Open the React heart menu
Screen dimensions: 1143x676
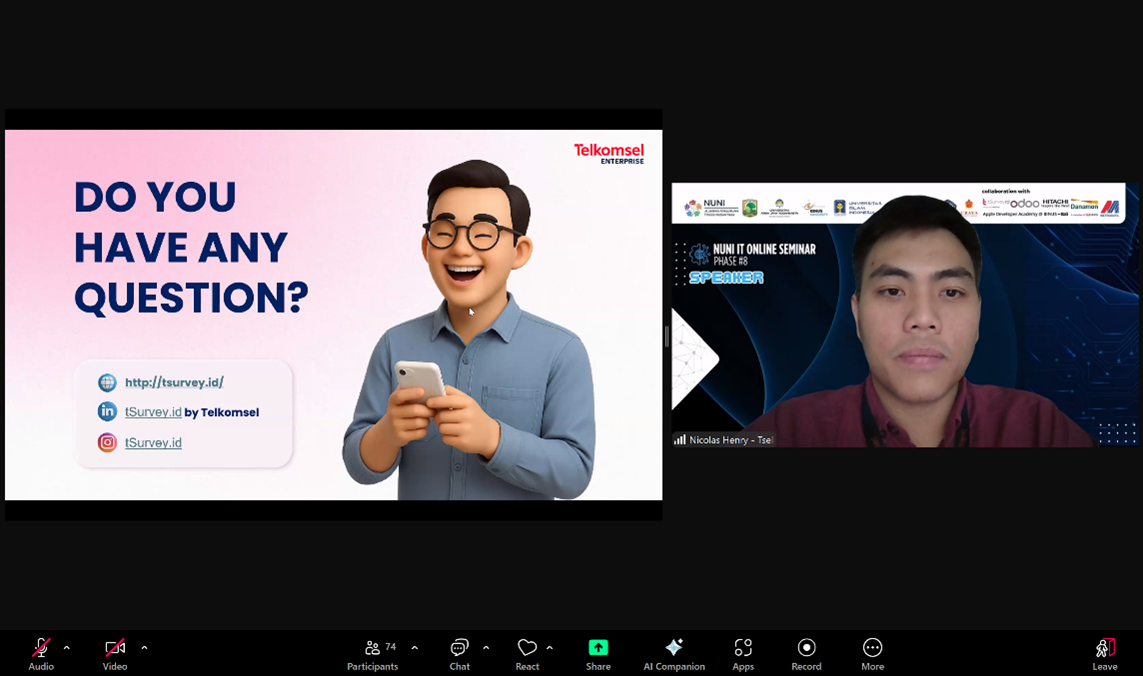[527, 653]
